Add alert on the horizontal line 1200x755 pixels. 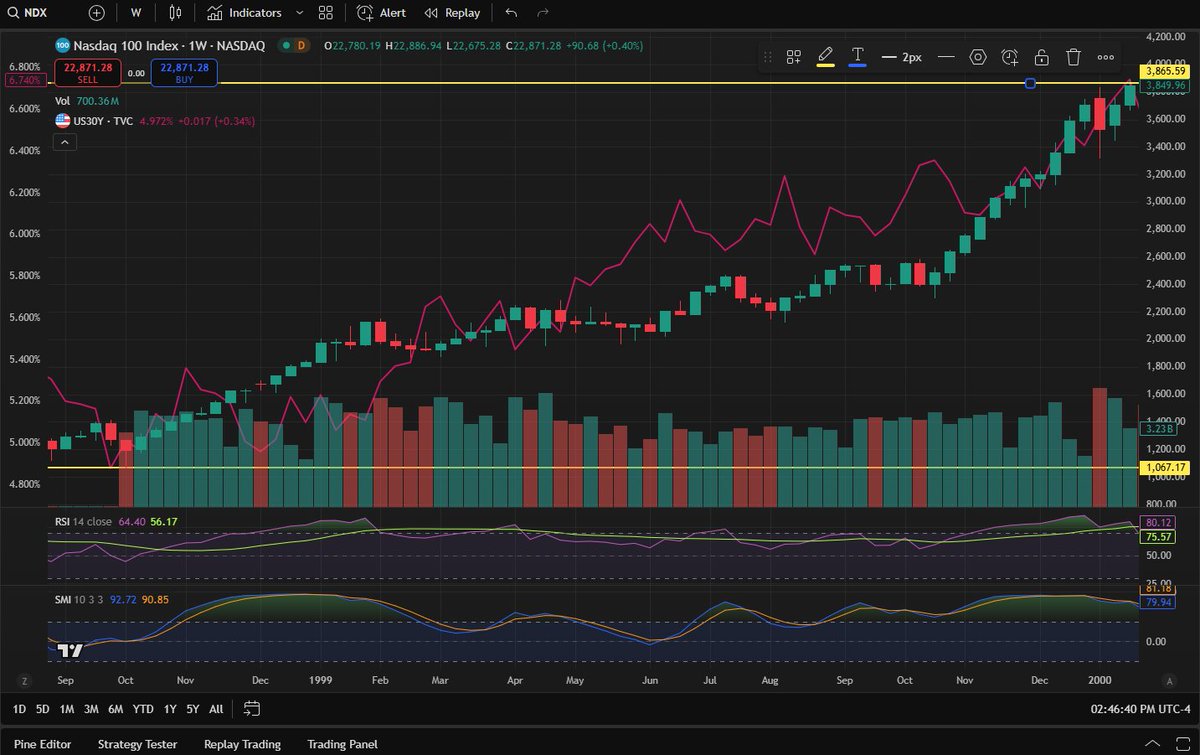(1010, 57)
